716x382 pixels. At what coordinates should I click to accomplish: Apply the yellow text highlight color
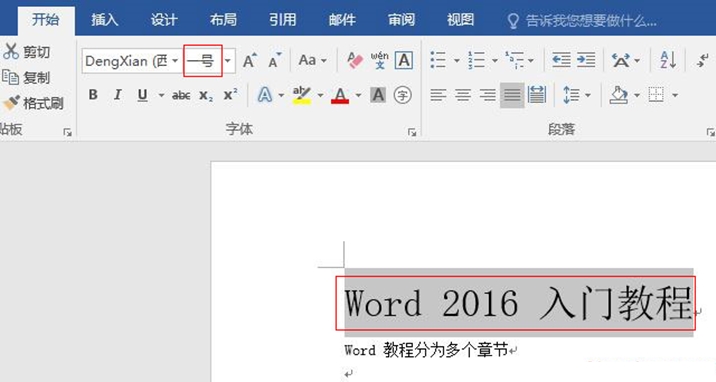coord(301,95)
